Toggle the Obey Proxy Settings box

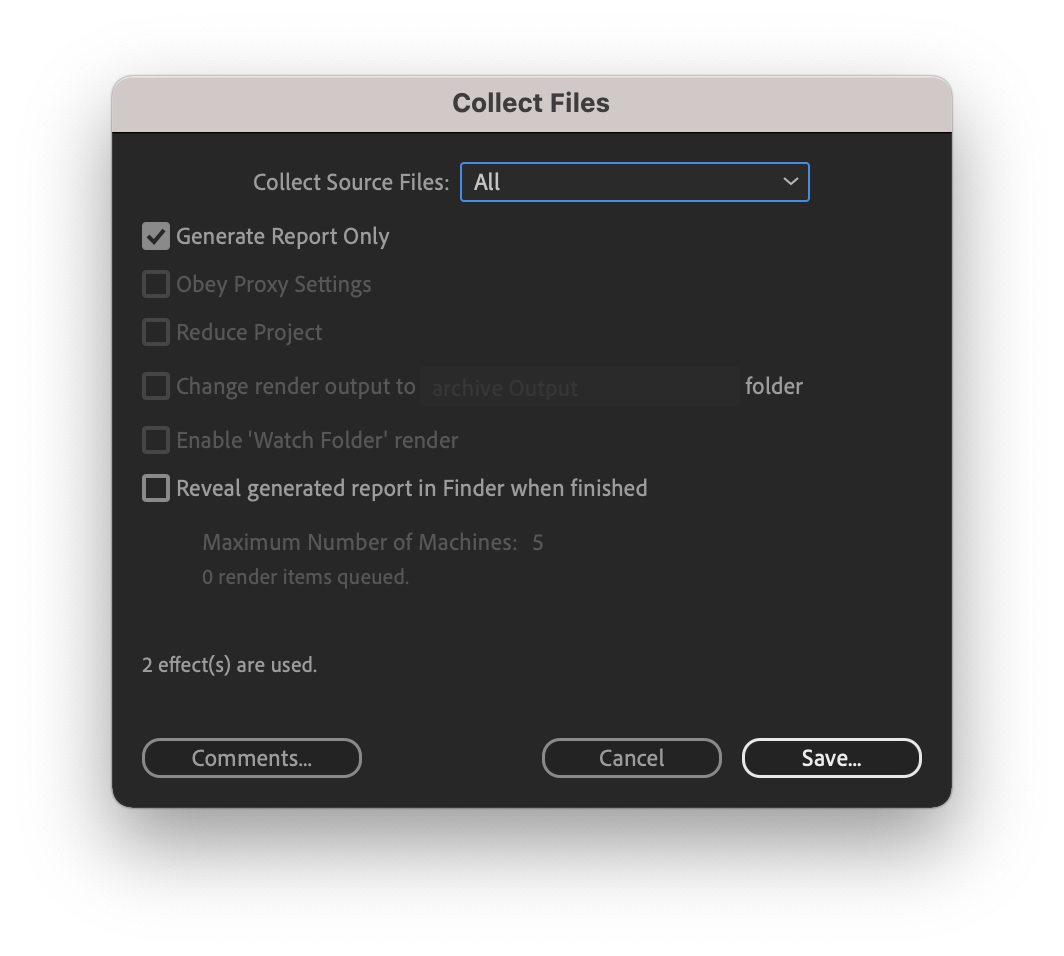[x=156, y=284]
